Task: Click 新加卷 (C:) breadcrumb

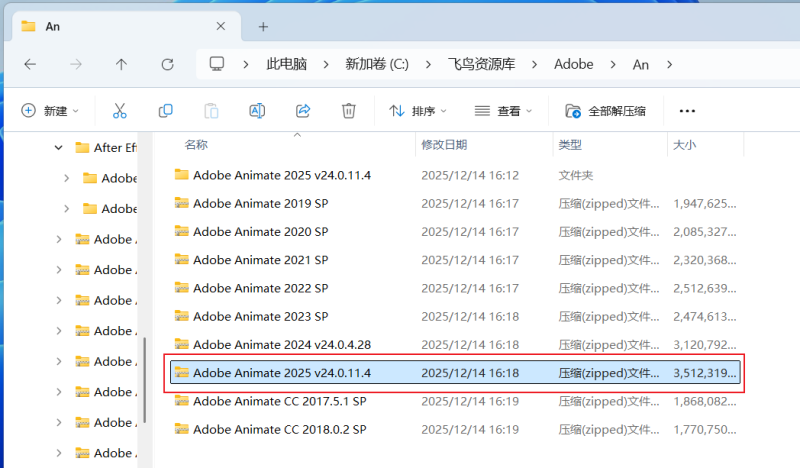Action: pos(377,64)
